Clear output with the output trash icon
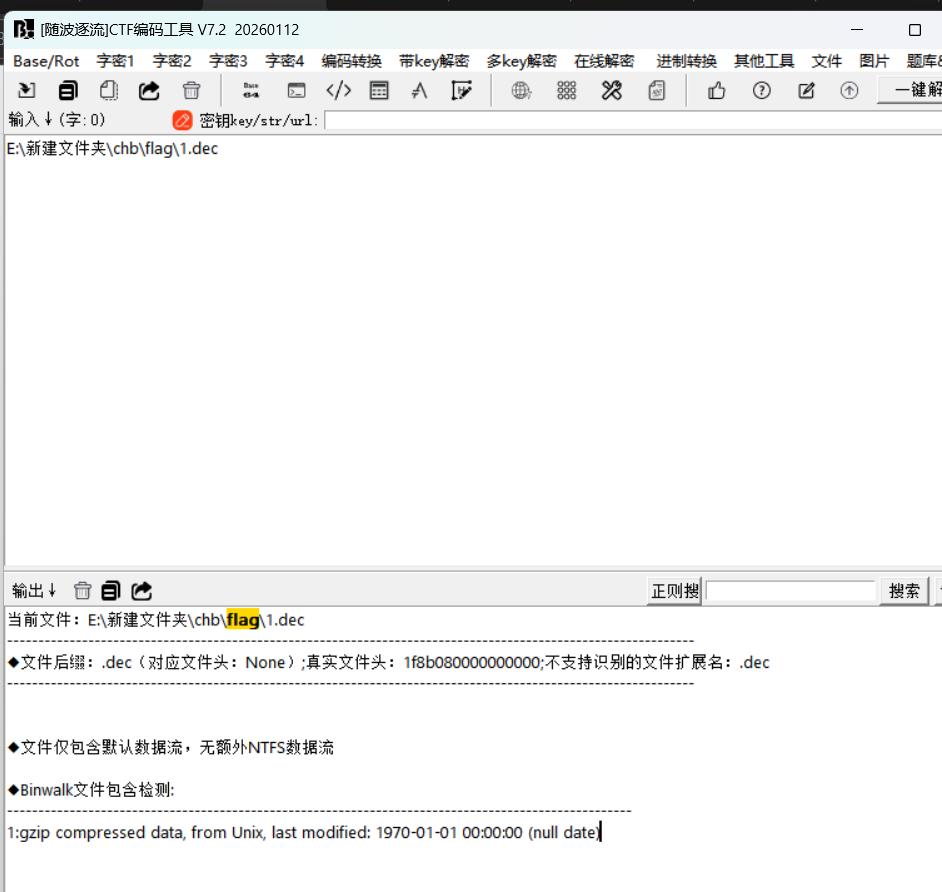 pos(83,591)
